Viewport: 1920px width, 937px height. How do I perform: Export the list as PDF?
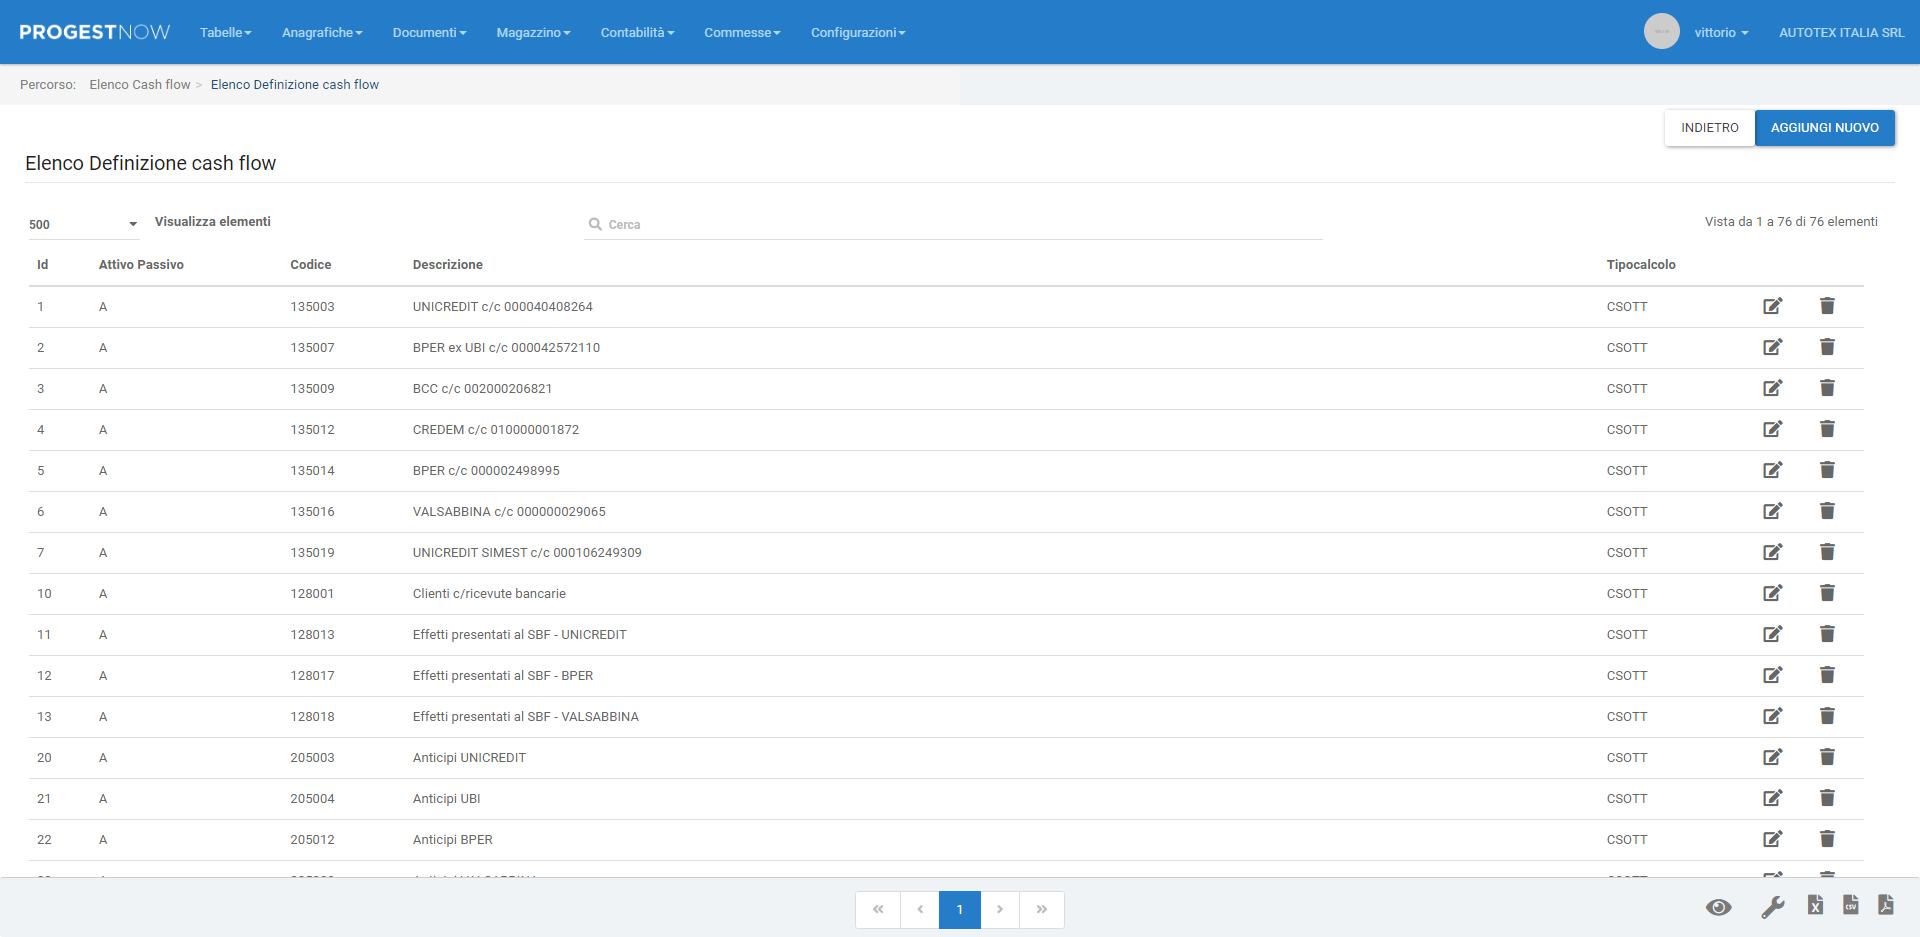1886,906
